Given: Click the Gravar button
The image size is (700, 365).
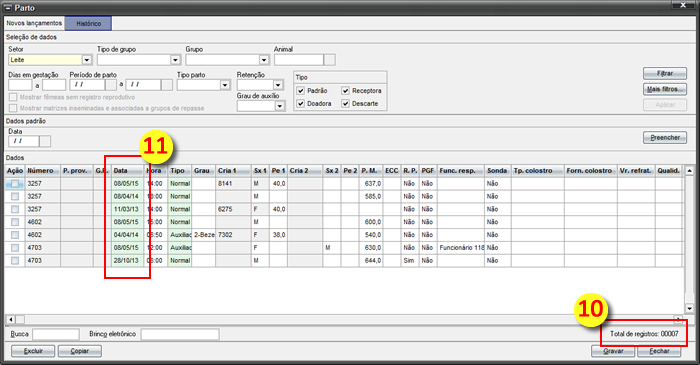Looking at the screenshot, I should pyautogui.click(x=613, y=351).
